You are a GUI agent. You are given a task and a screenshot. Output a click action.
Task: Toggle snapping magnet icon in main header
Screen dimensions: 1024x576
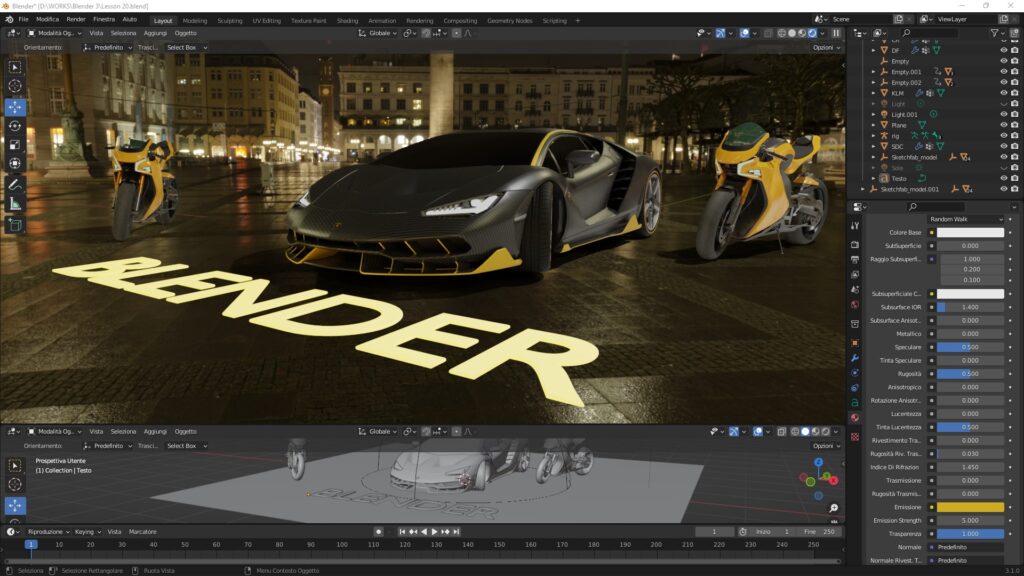(426, 33)
